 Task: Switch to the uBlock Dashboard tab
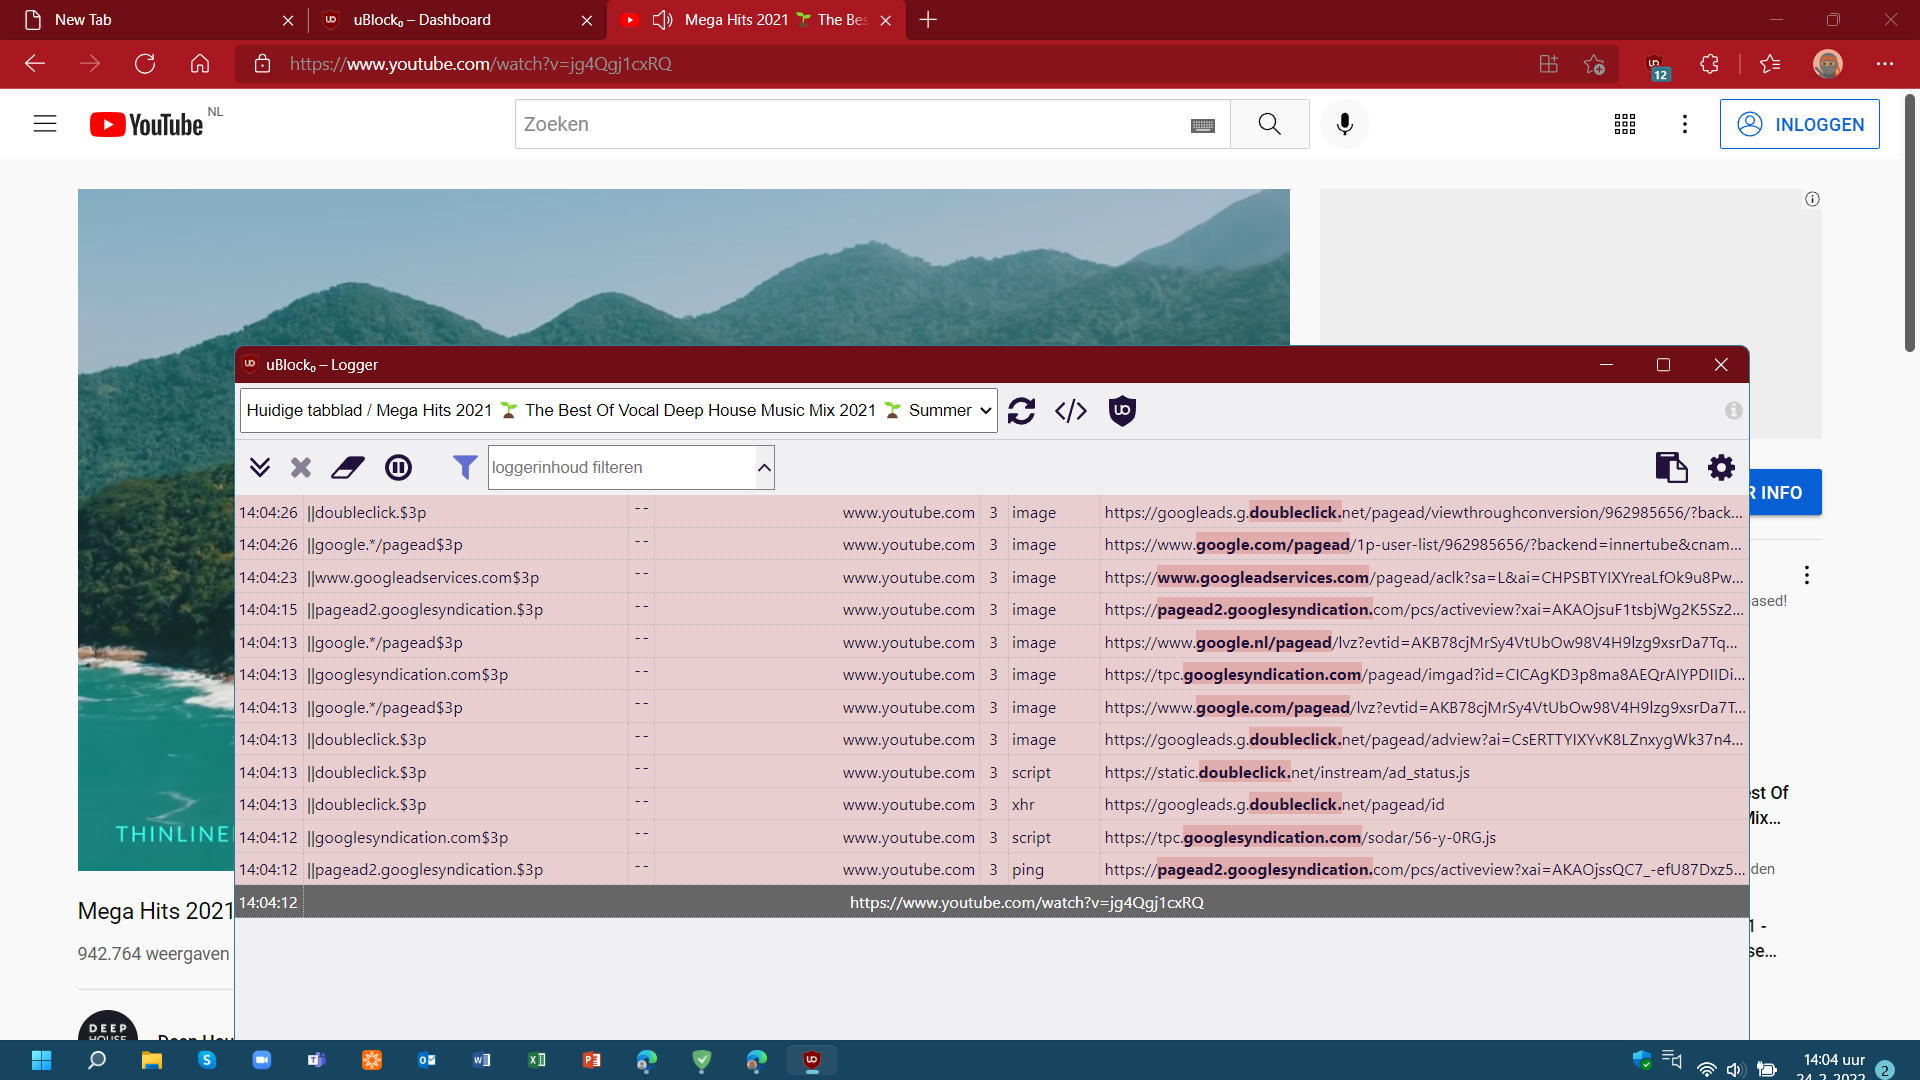(422, 20)
